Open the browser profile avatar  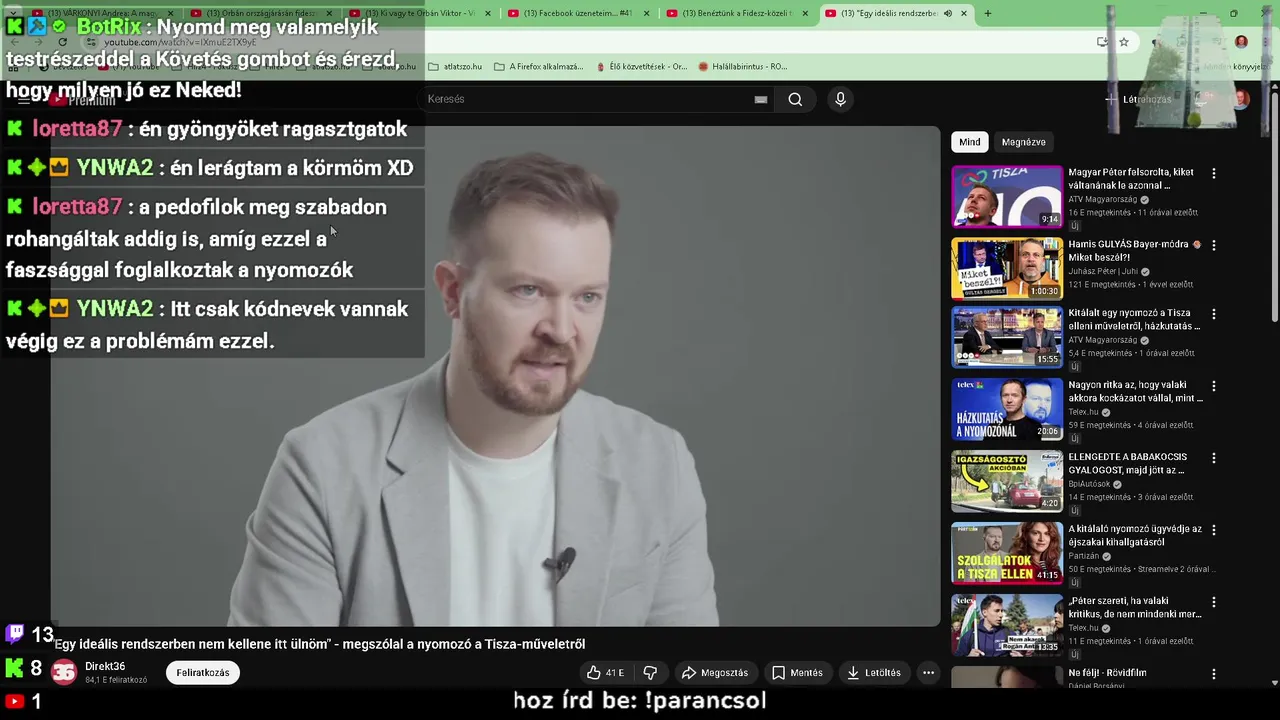[x=1241, y=42]
